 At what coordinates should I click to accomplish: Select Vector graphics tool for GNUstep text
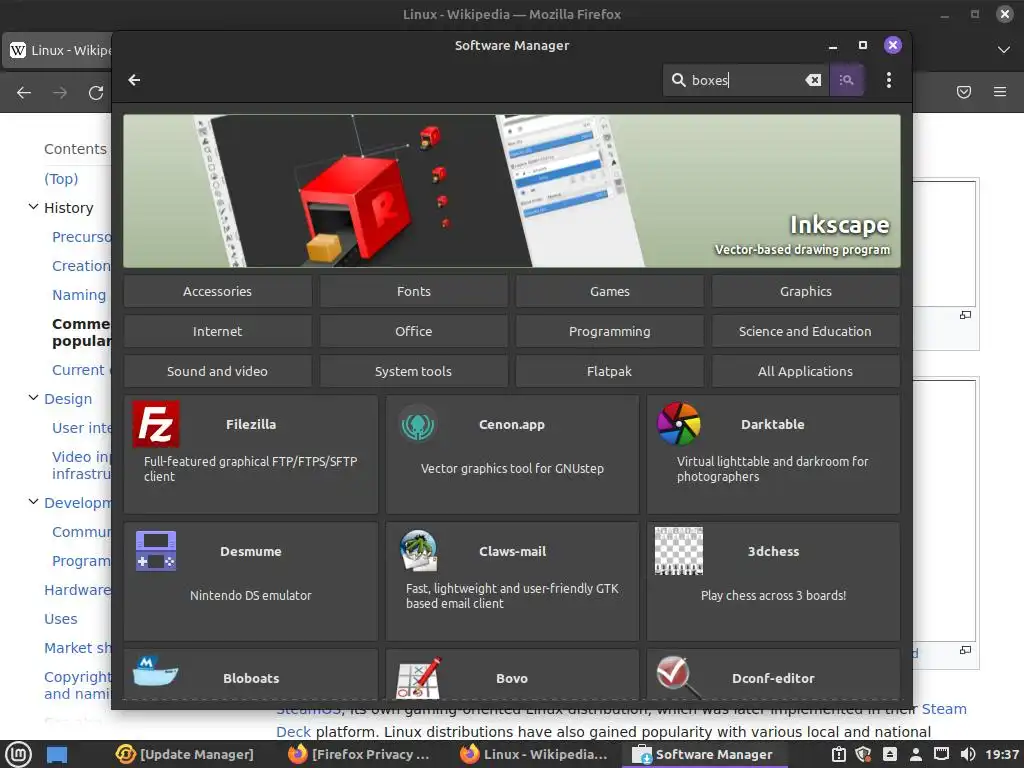[x=512, y=468]
